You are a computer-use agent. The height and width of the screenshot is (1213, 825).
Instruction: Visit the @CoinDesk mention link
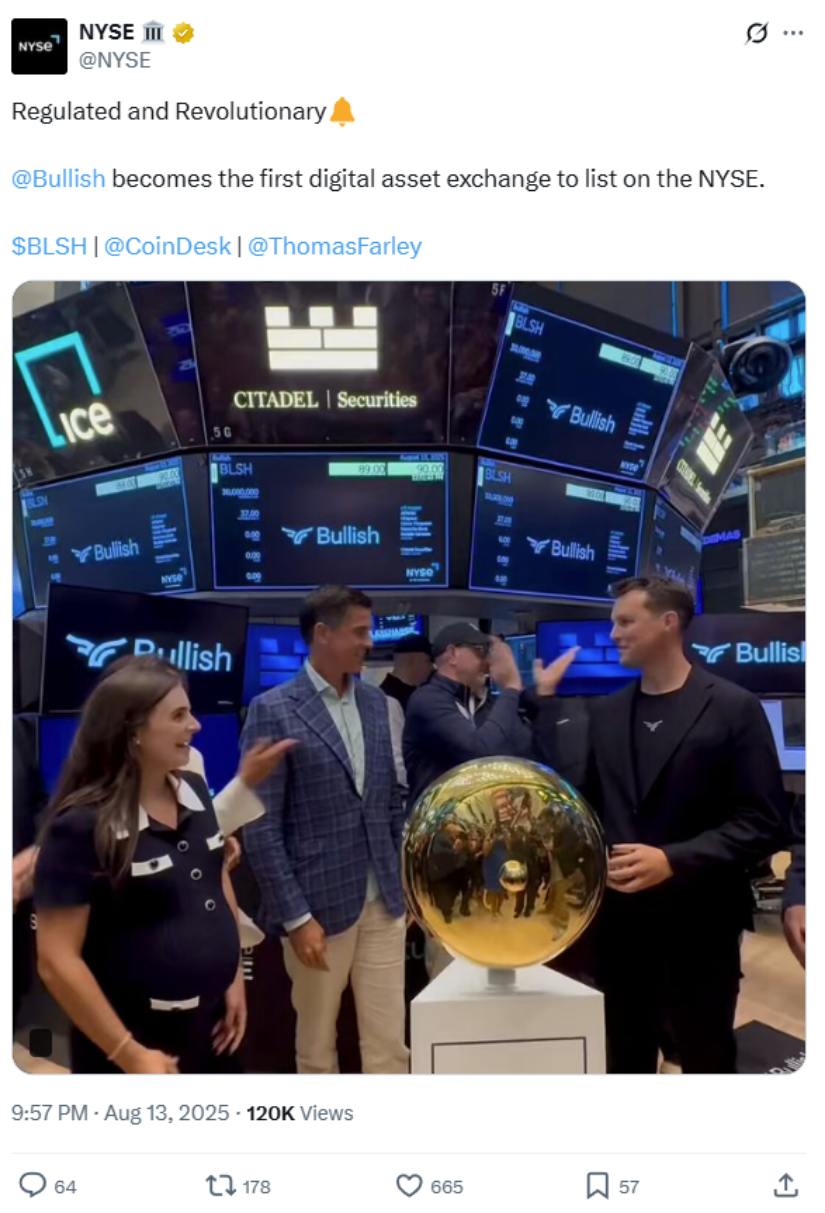coord(167,246)
